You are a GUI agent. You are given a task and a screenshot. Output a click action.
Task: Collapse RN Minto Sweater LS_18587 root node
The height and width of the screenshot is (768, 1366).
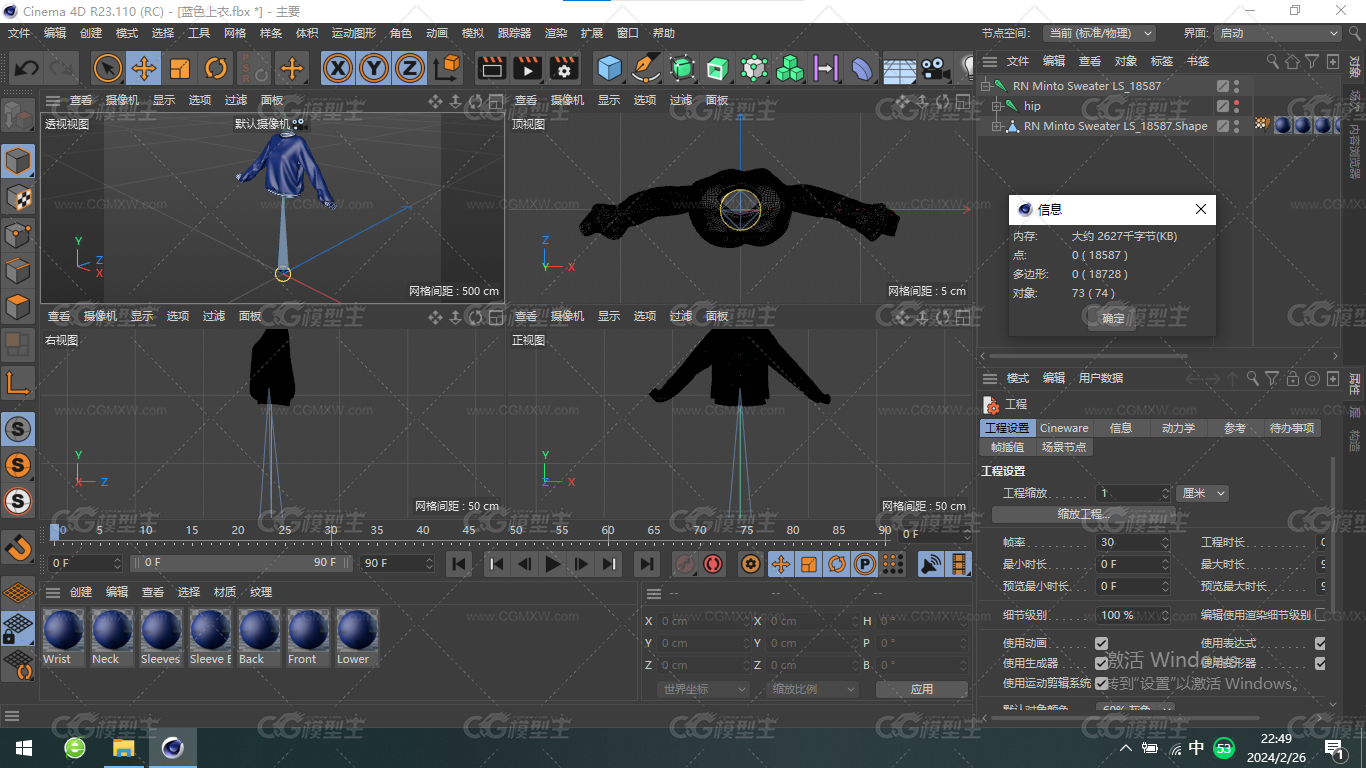[986, 86]
